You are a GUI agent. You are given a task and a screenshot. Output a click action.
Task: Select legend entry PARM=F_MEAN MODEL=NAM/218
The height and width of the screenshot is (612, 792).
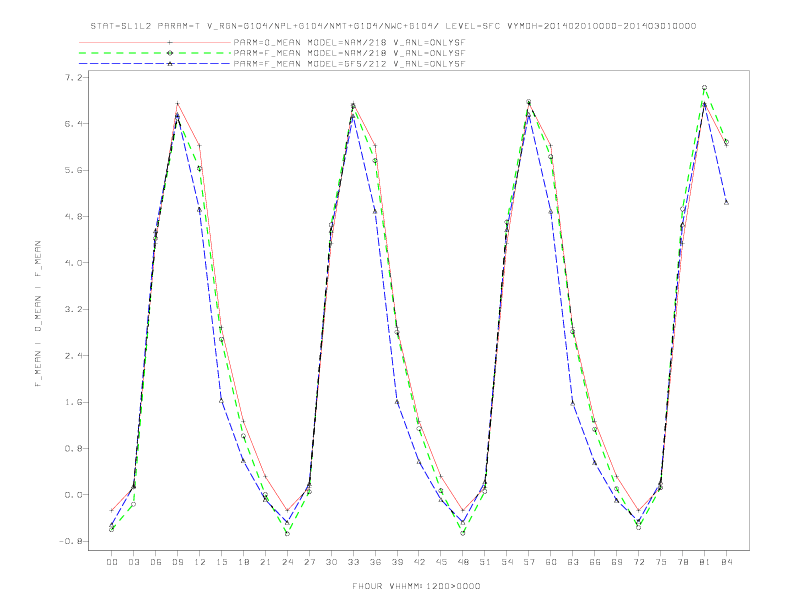coord(349,53)
